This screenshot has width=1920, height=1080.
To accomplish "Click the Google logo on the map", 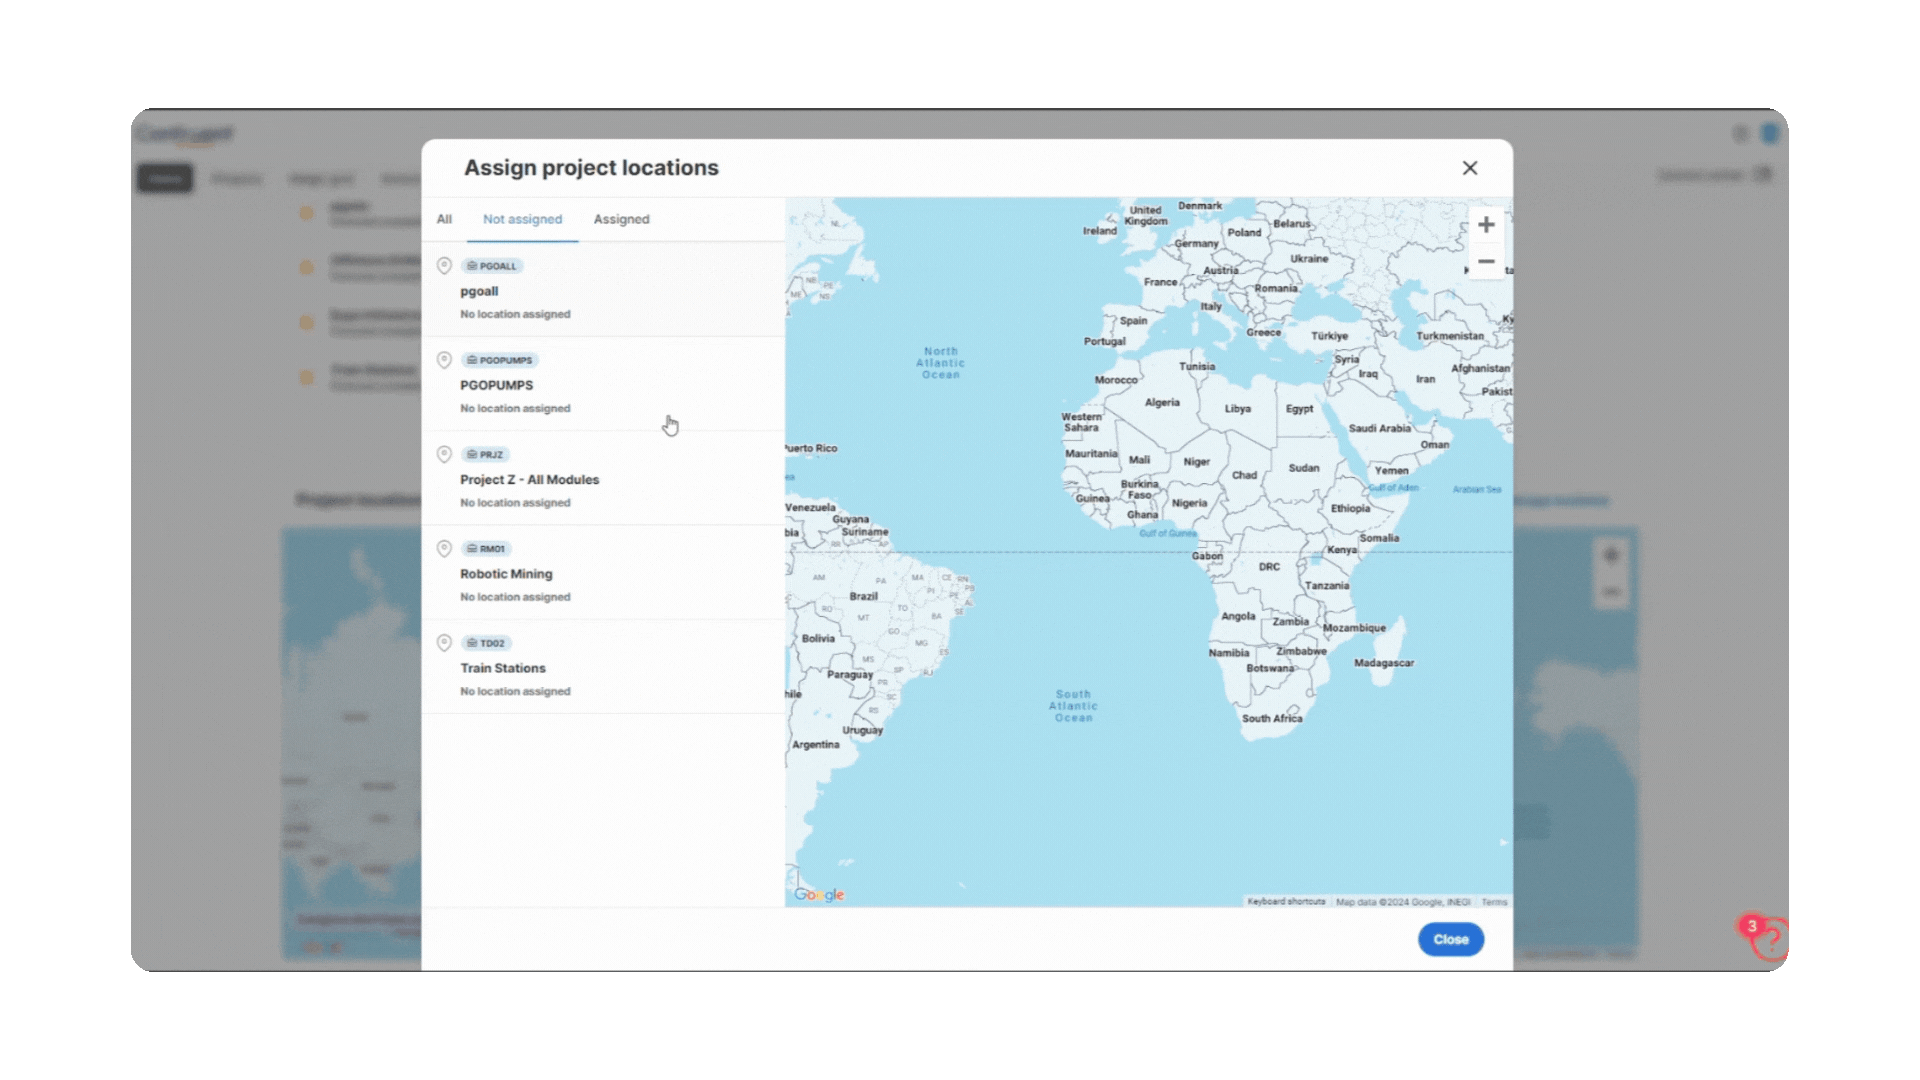I will point(819,895).
